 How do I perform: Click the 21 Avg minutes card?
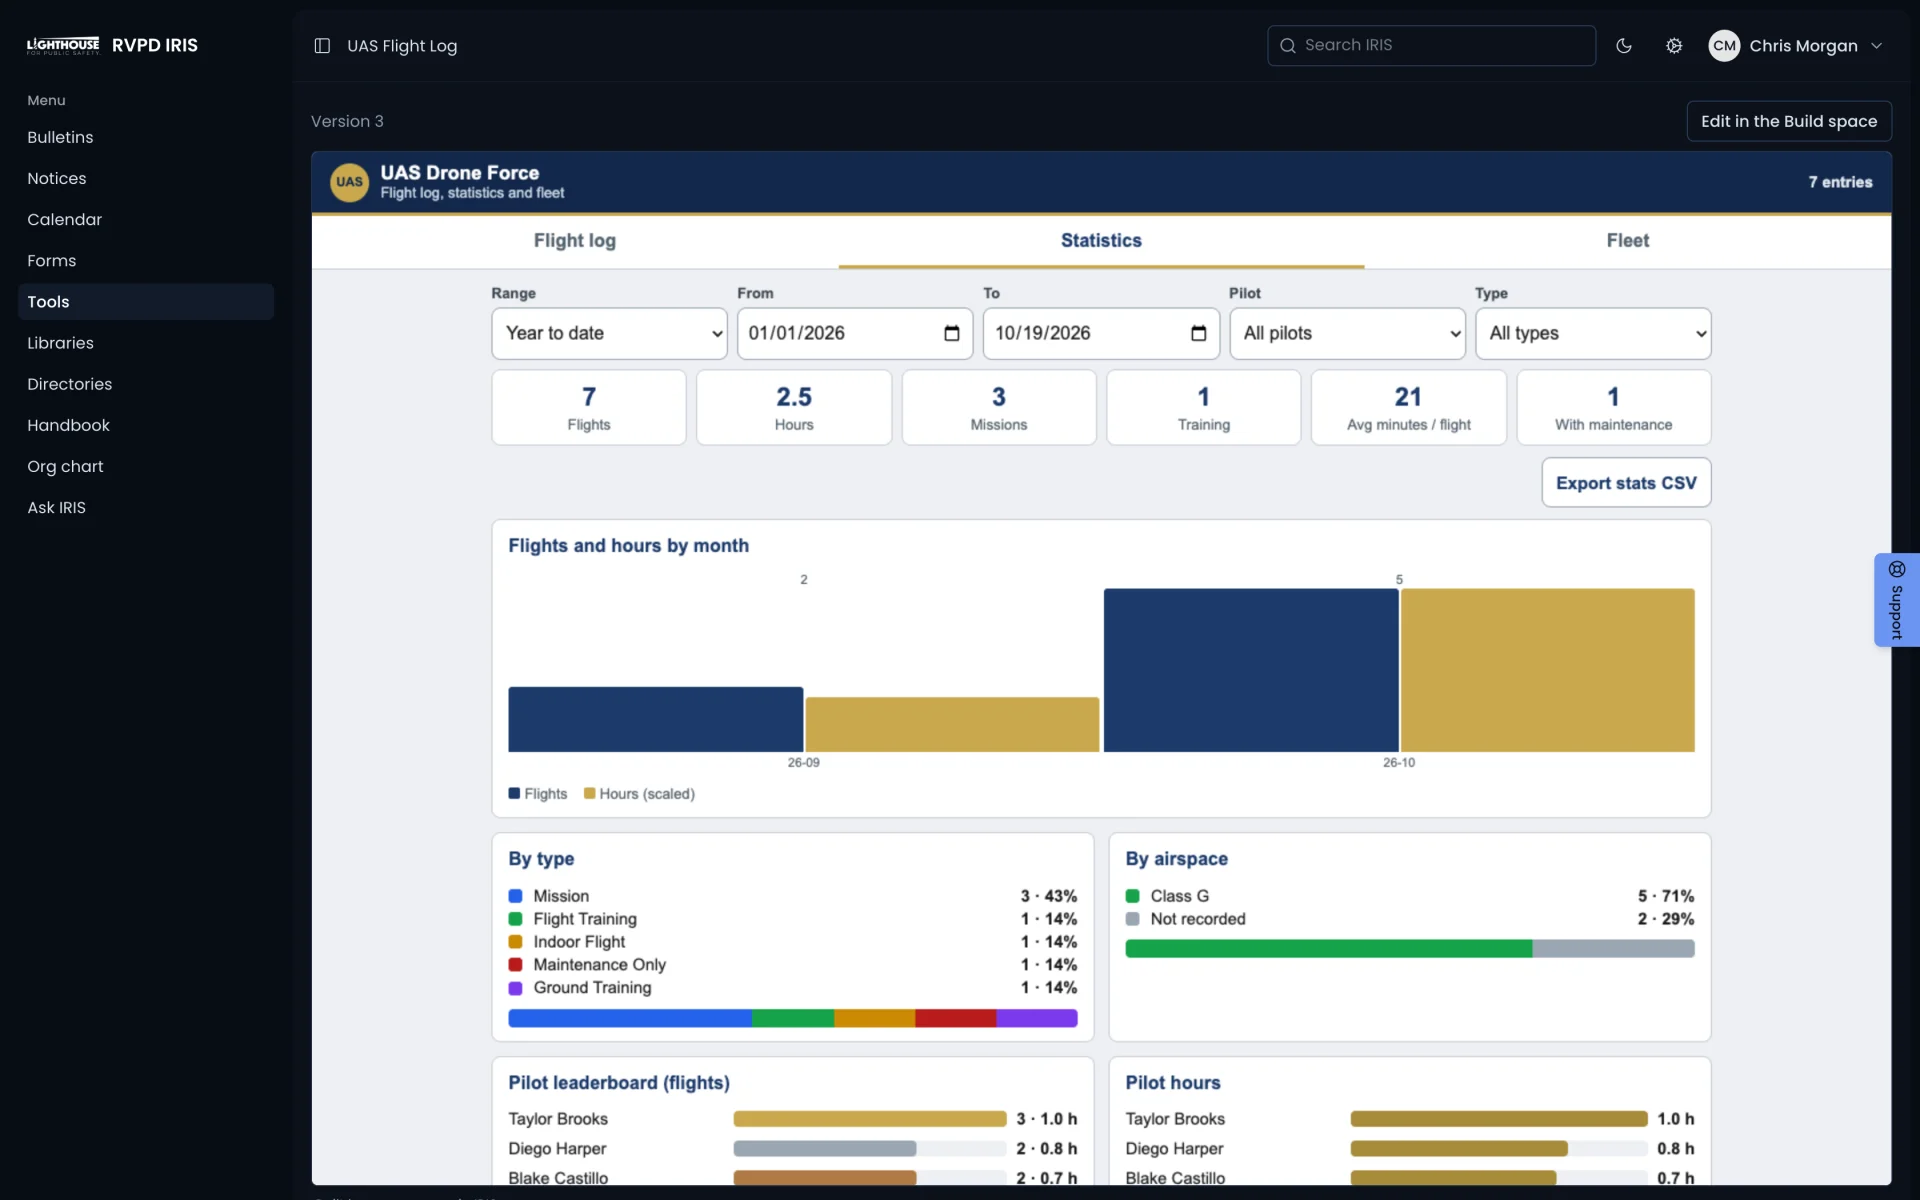[x=1408, y=408]
